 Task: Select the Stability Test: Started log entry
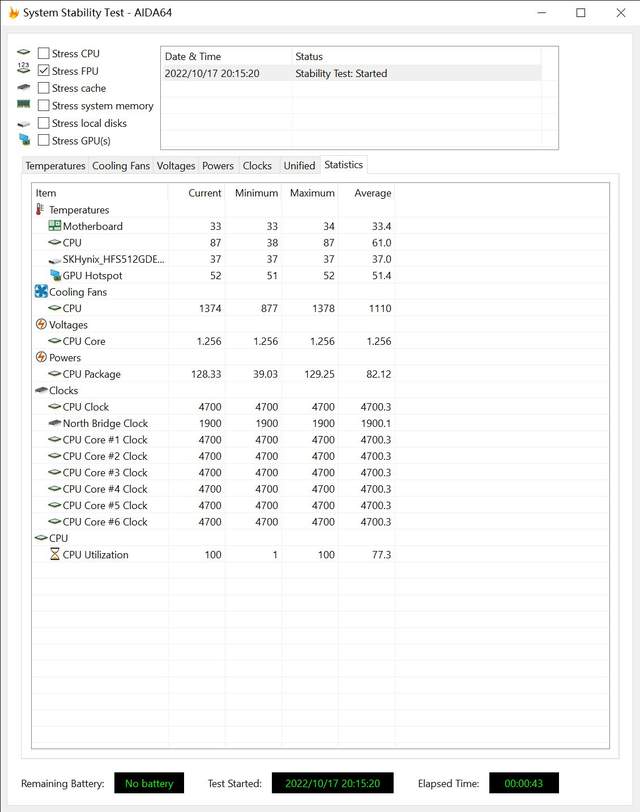click(x=351, y=74)
